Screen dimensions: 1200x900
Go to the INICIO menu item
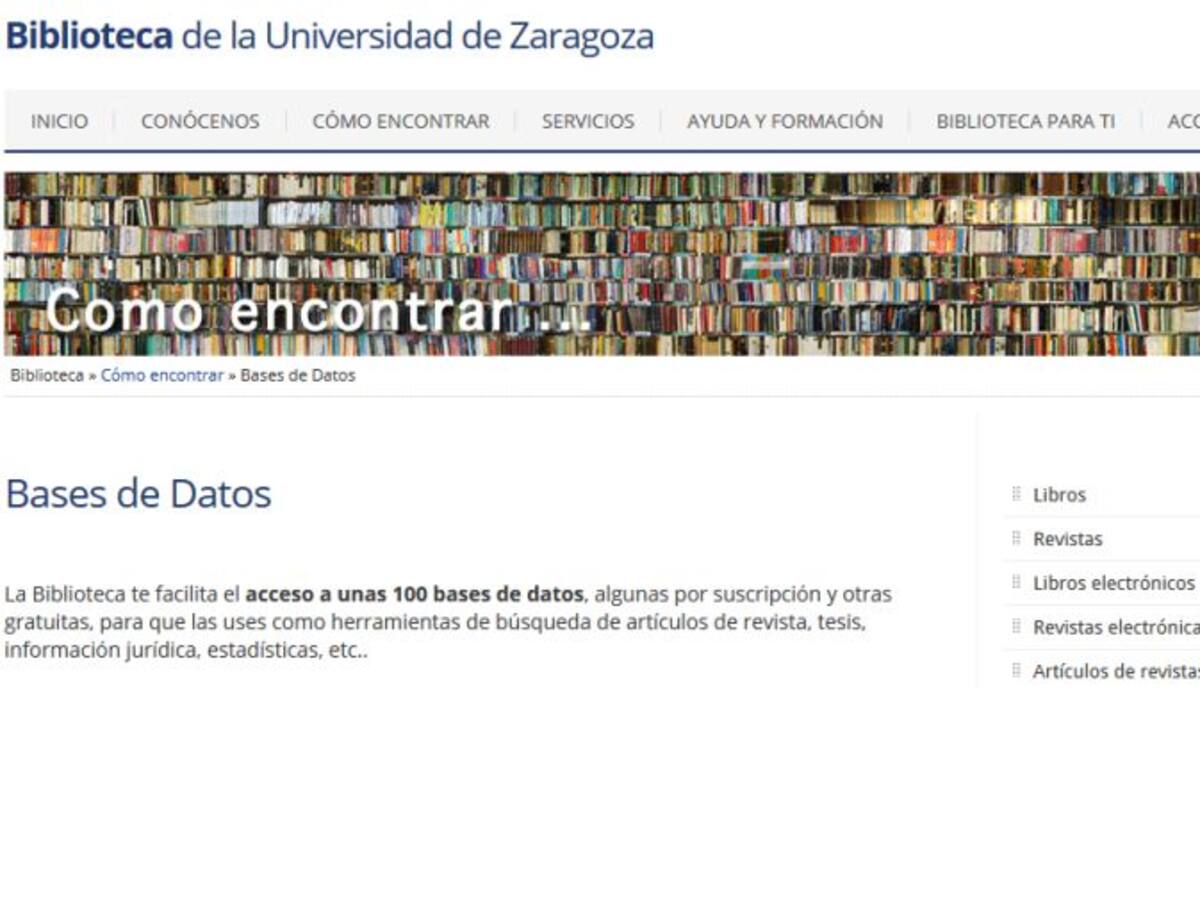(59, 121)
